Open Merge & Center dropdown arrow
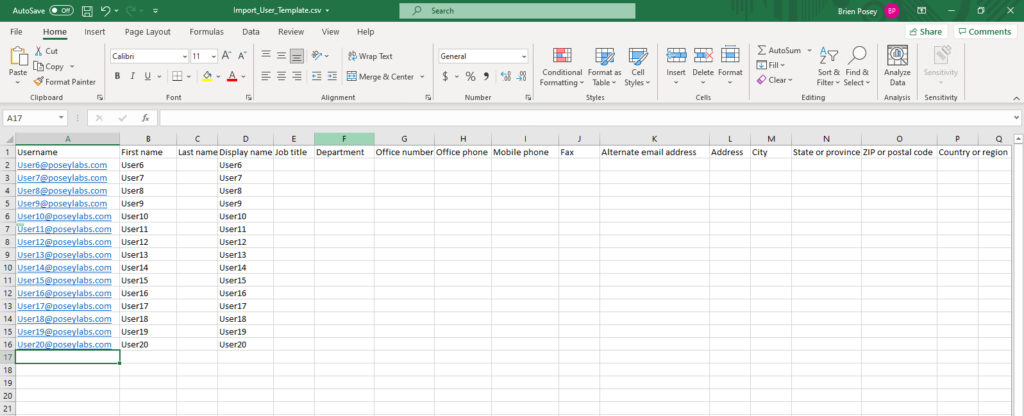Image resolution: width=1024 pixels, height=416 pixels. click(x=422, y=76)
